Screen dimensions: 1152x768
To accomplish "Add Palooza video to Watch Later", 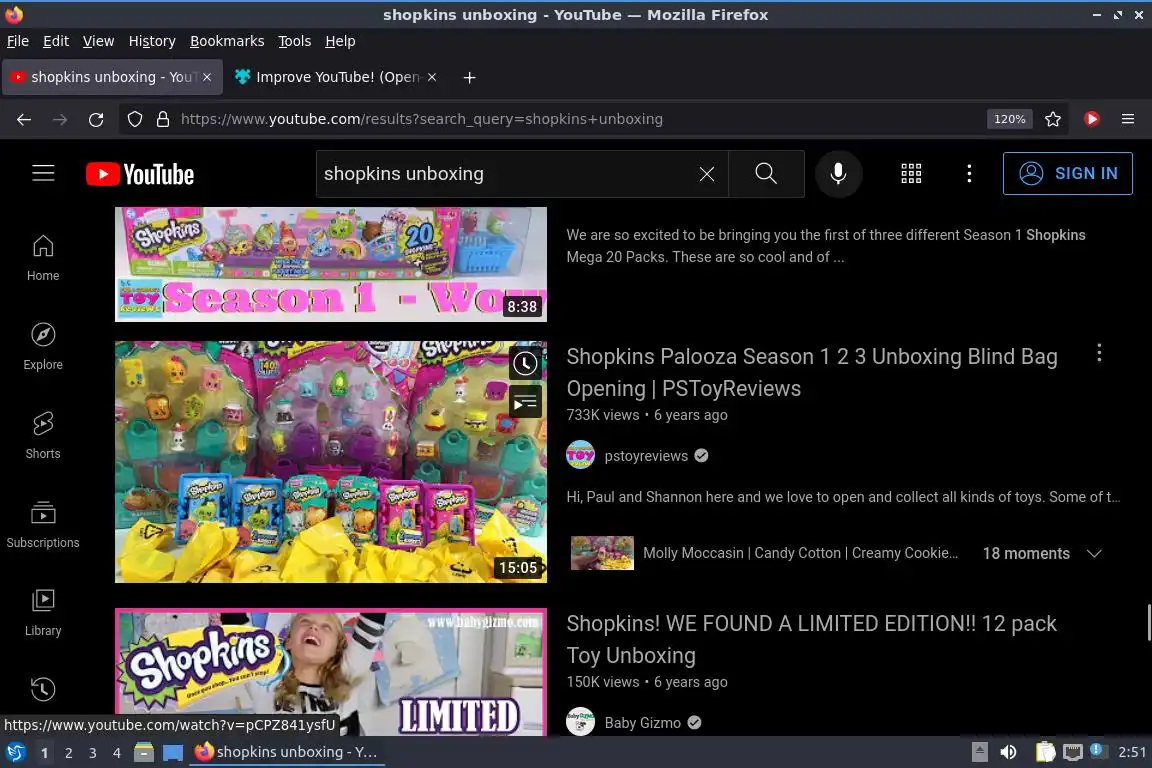I will pyautogui.click(x=525, y=363).
